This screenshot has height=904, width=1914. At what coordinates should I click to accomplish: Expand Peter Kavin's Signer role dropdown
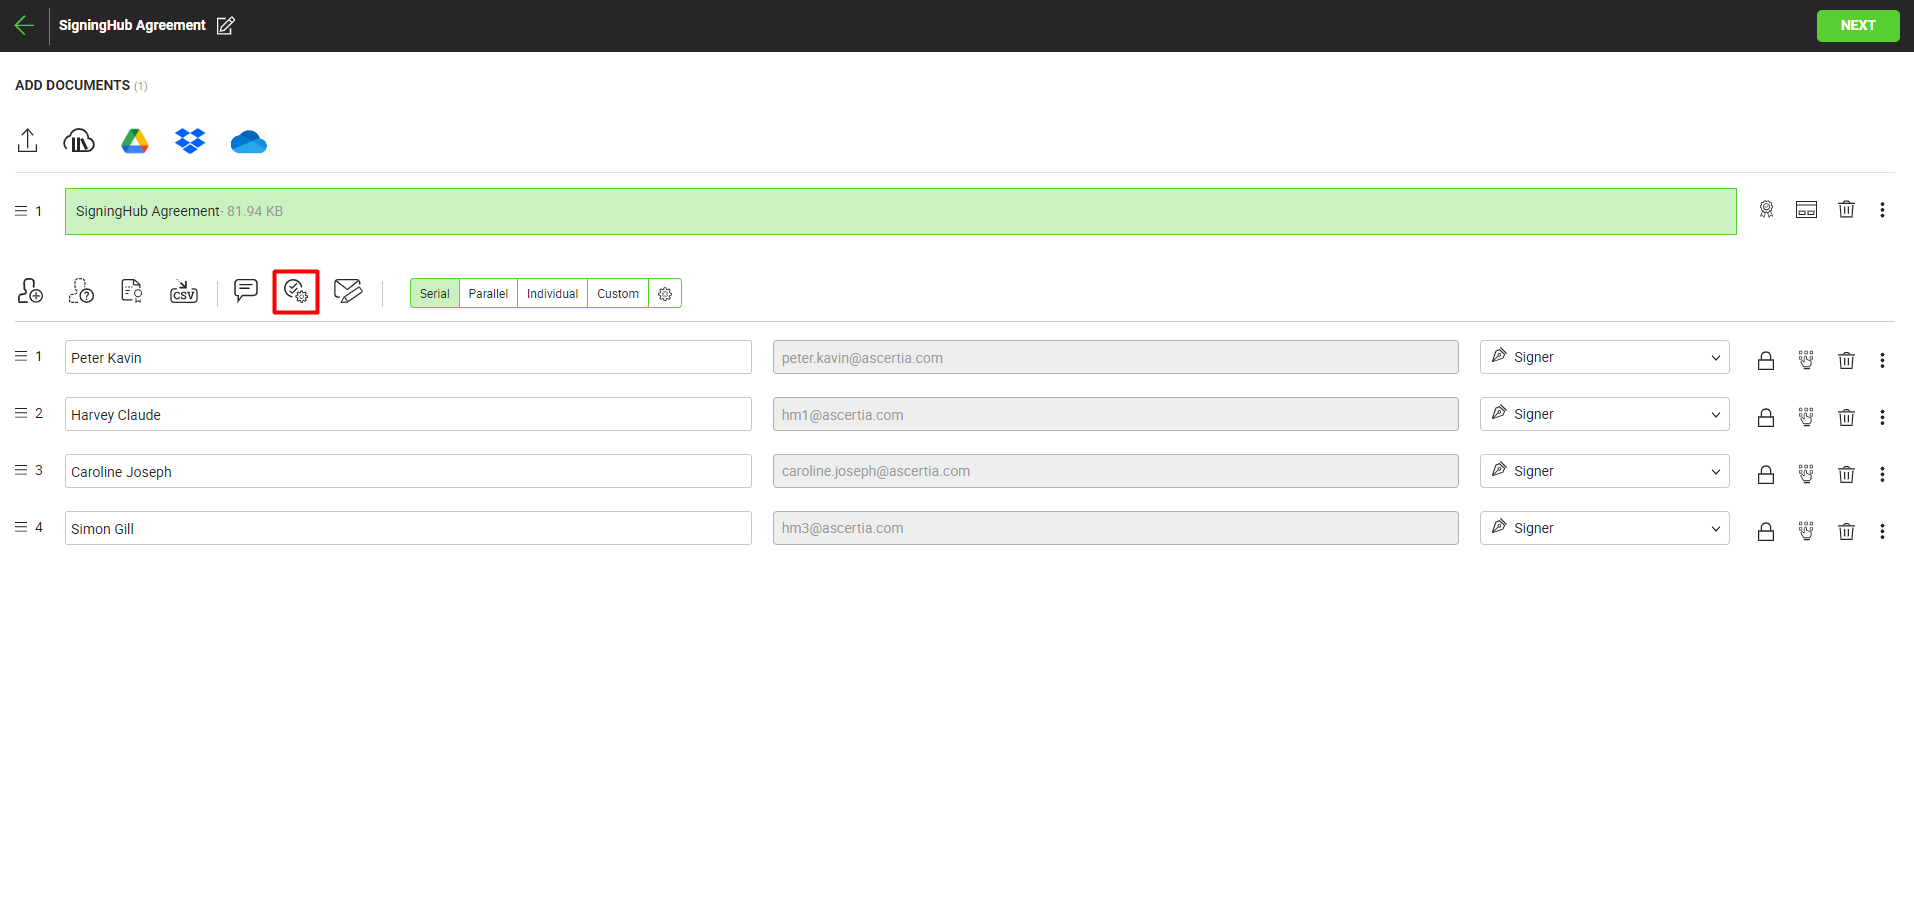[1604, 357]
